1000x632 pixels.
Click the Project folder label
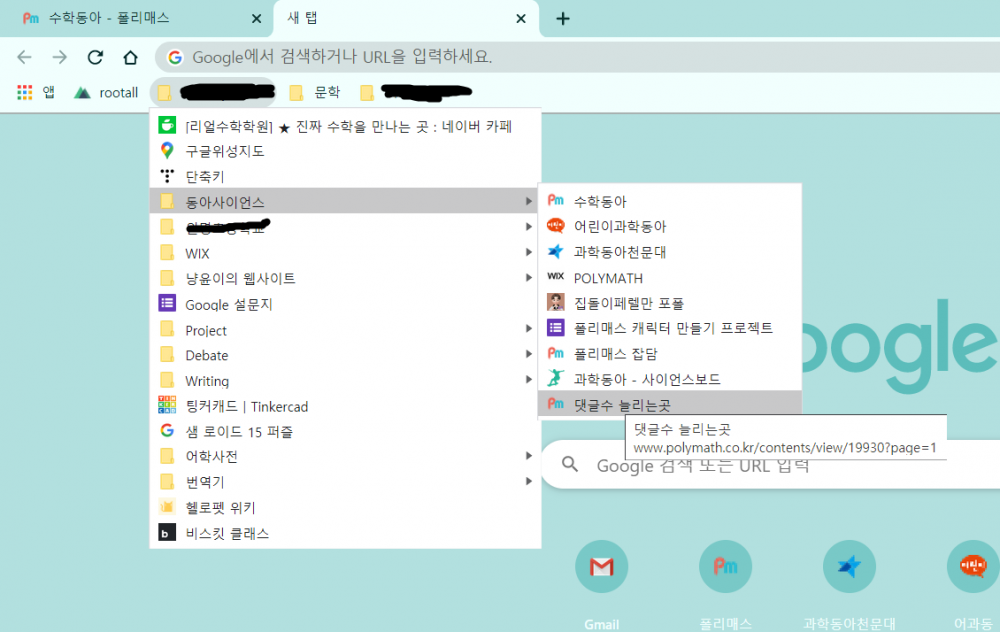click(x=206, y=330)
